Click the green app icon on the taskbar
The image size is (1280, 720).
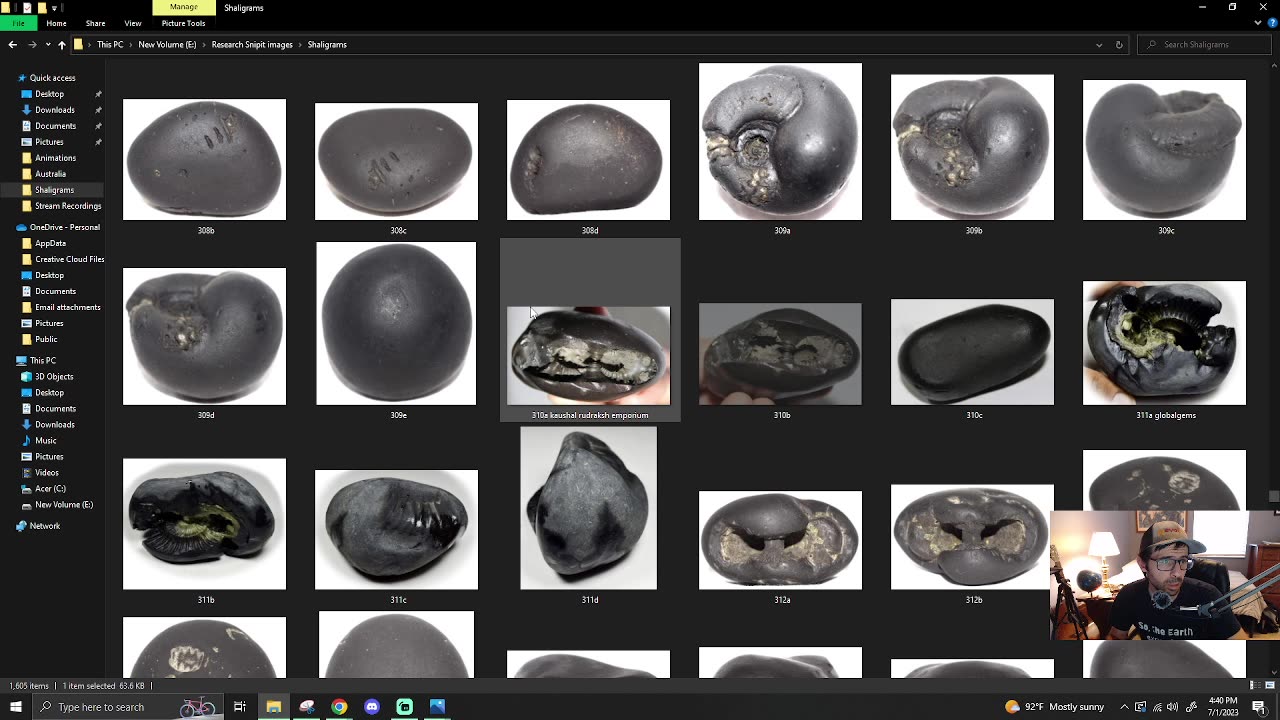[405, 707]
